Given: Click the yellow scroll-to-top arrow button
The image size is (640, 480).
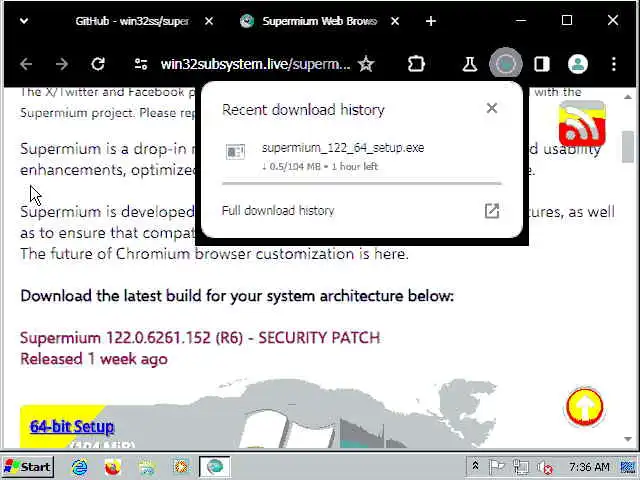Looking at the screenshot, I should tap(584, 407).
